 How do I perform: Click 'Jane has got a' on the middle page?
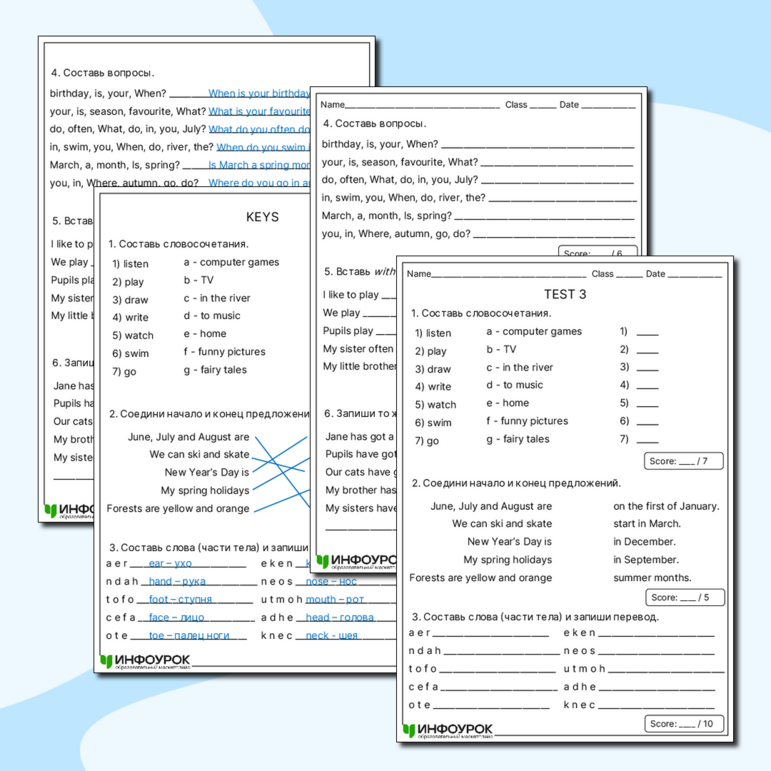pos(359,437)
